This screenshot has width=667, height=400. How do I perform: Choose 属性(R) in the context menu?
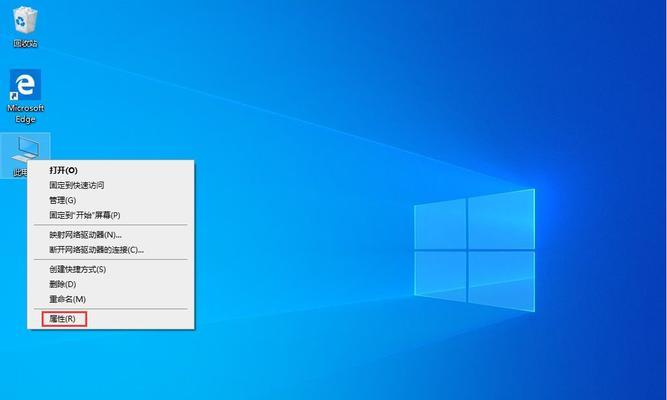pyautogui.click(x=111, y=319)
